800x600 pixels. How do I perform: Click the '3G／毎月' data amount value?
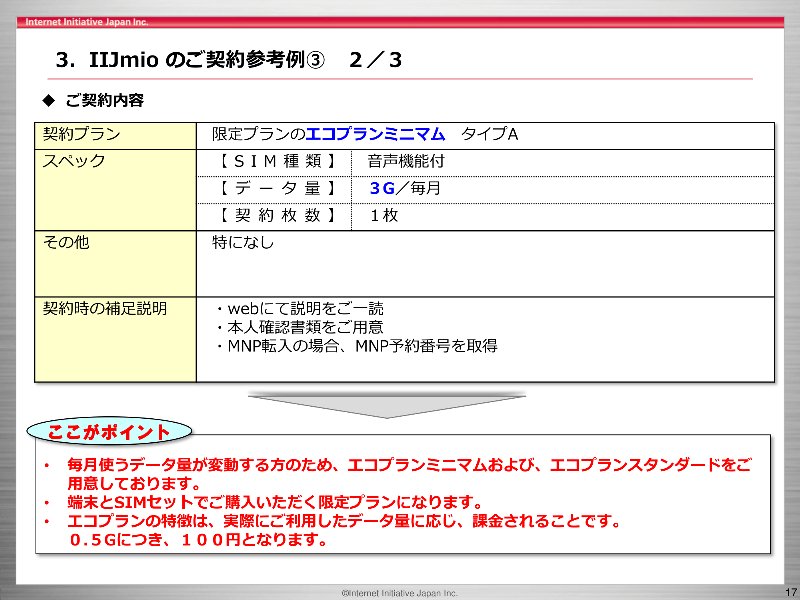click(405, 188)
